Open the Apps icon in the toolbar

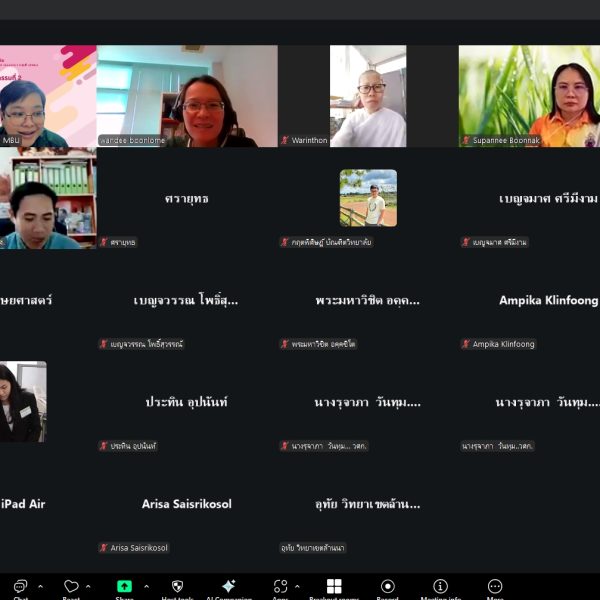(x=280, y=586)
